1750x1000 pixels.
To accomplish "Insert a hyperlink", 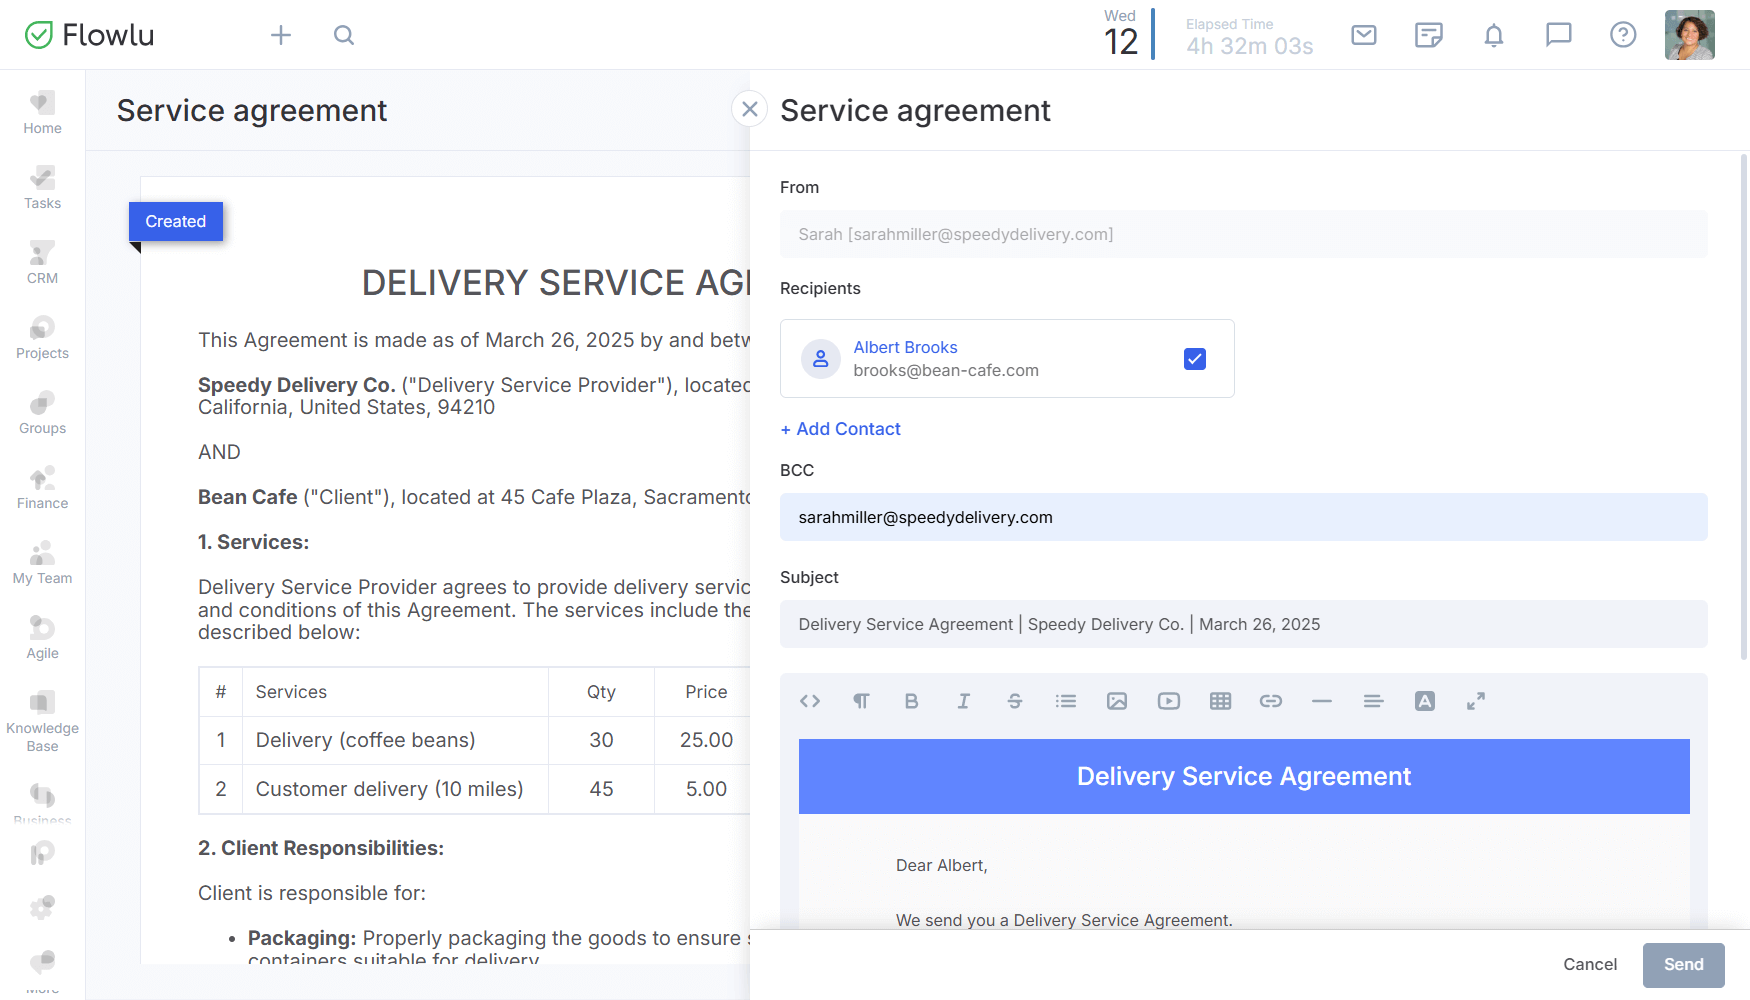I will tap(1271, 701).
